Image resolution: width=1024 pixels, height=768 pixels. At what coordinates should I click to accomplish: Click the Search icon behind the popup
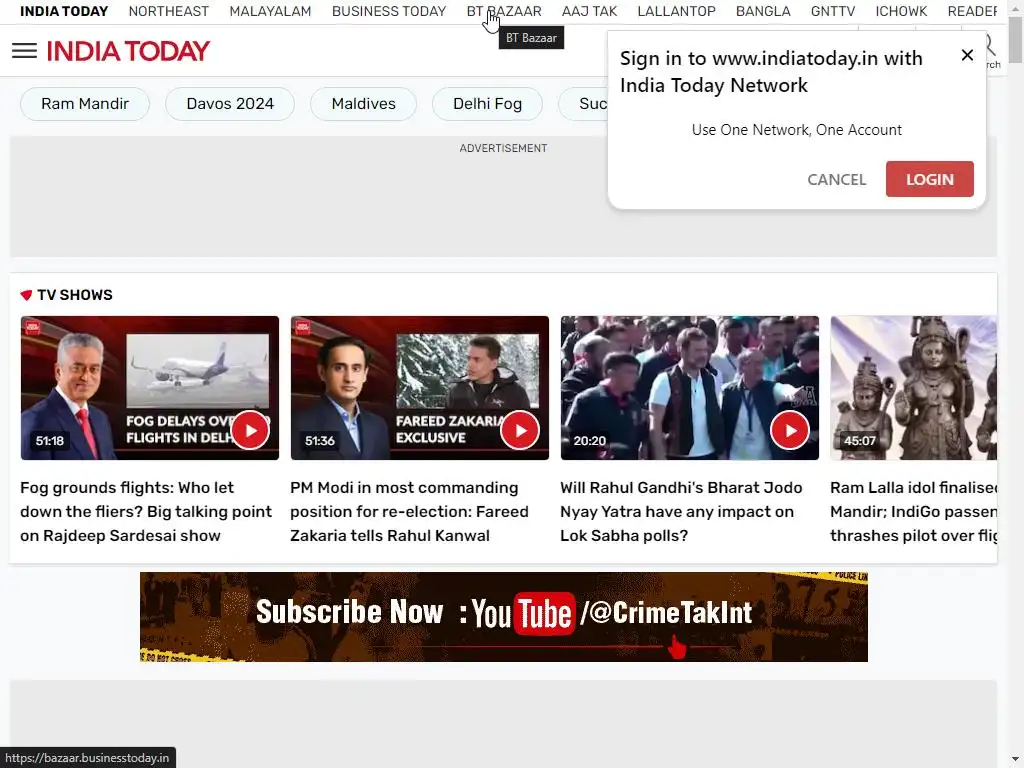pyautogui.click(x=991, y=49)
